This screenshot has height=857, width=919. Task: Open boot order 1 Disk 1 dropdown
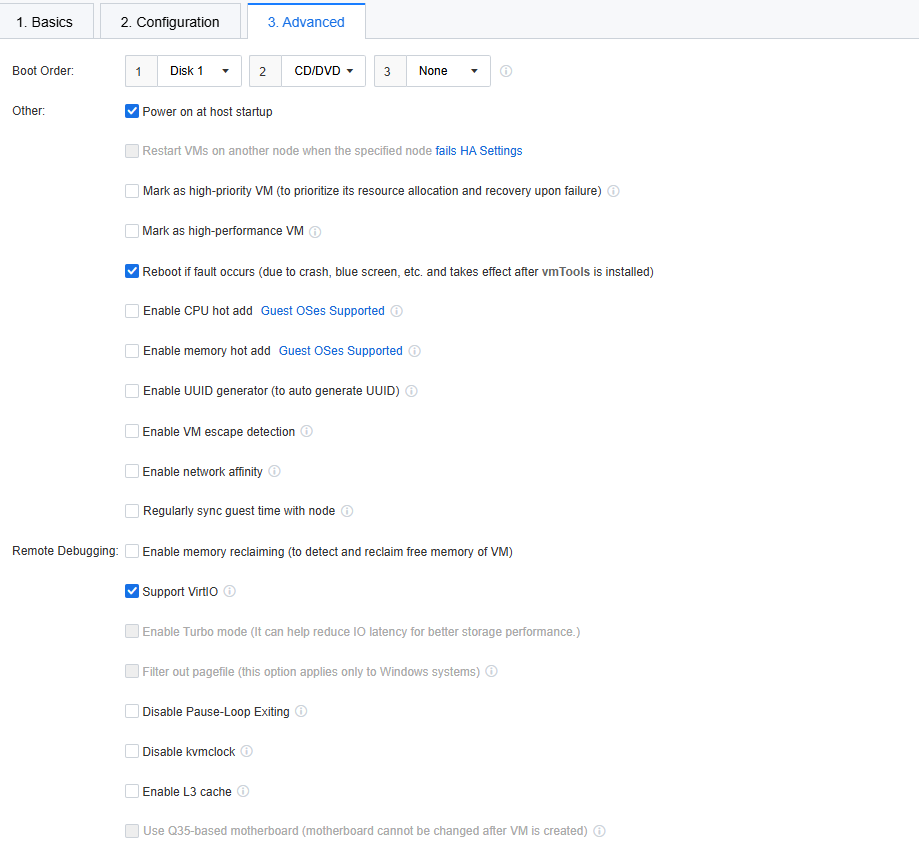click(x=199, y=71)
